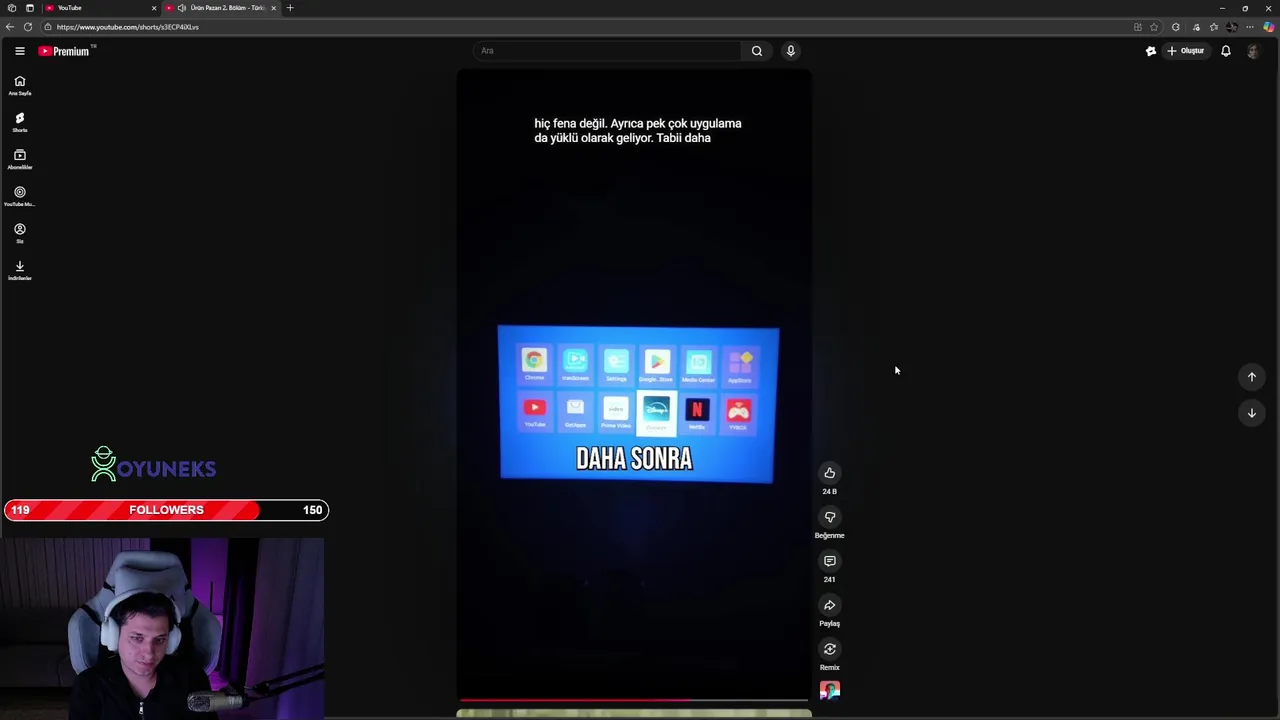
Task: Open Abonelikler in the sidebar
Action: (x=19, y=160)
